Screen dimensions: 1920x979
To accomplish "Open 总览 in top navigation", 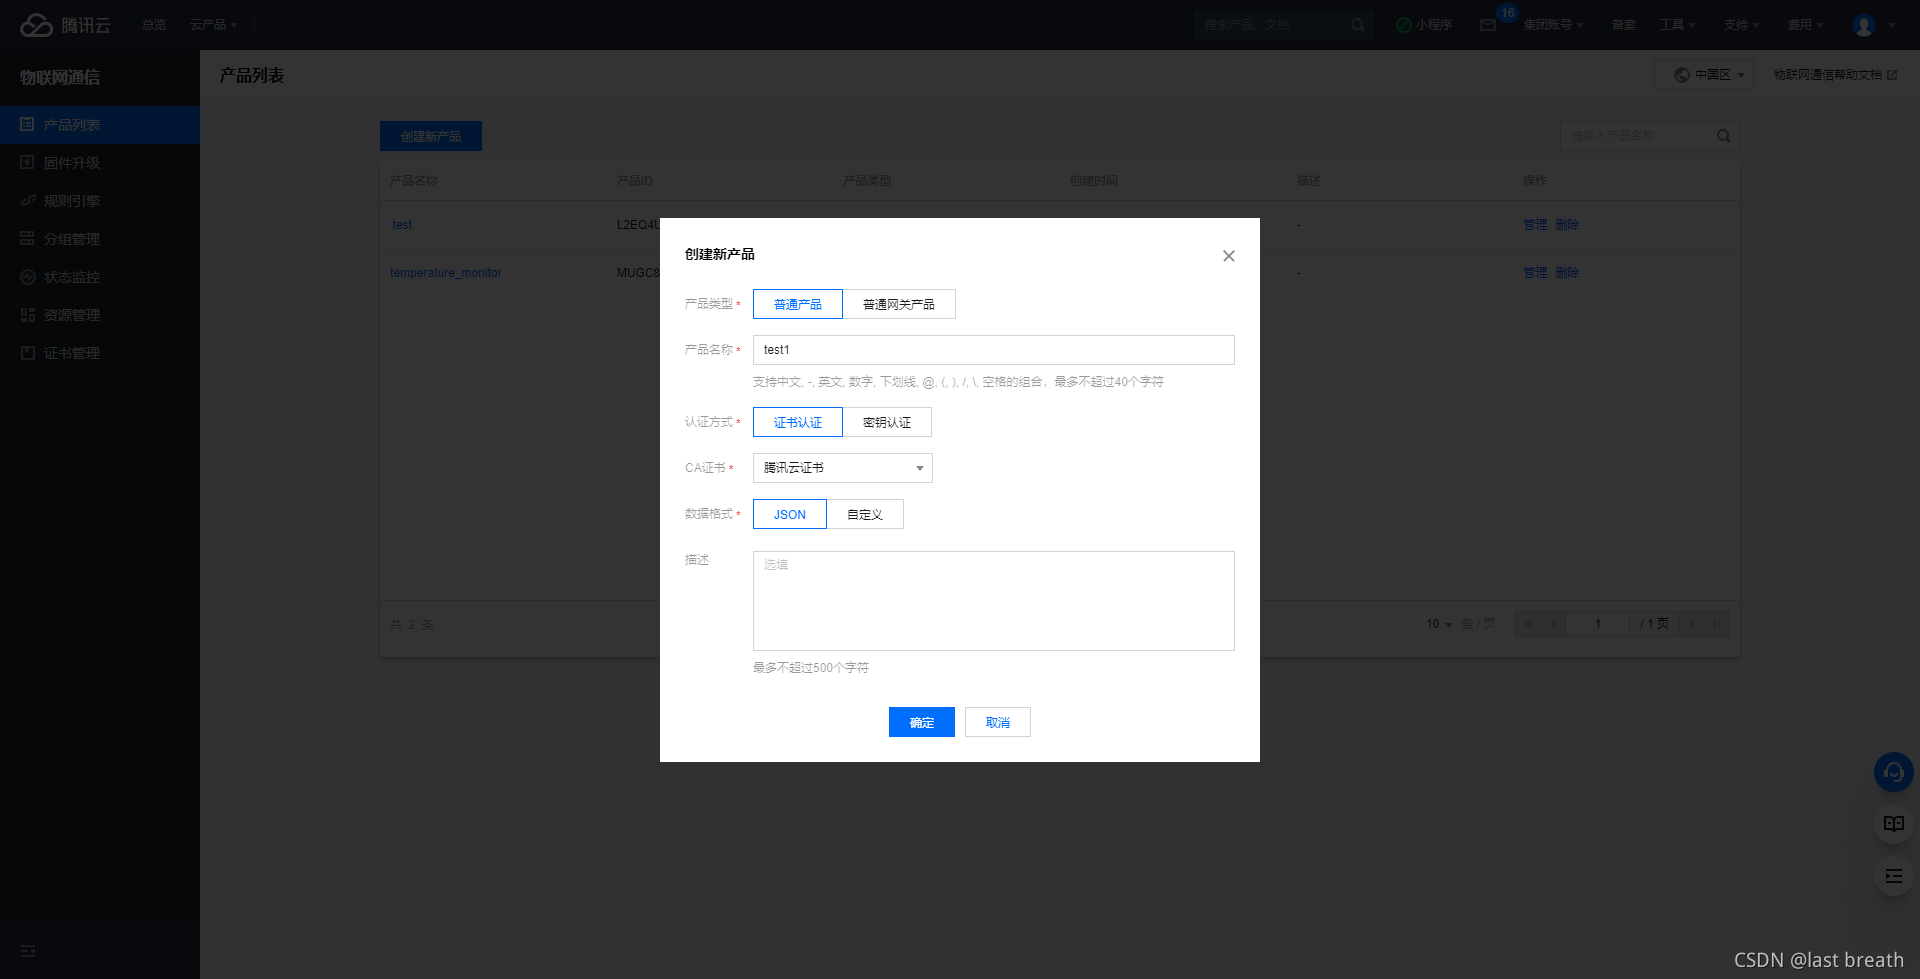I will click(154, 25).
